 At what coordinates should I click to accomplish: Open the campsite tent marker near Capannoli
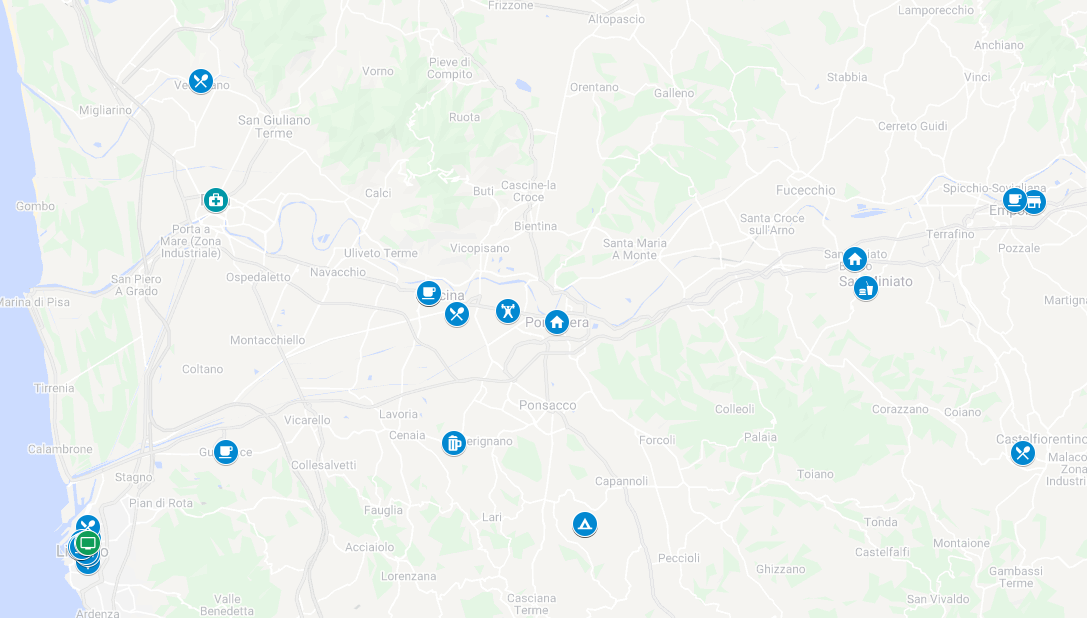pyautogui.click(x=584, y=524)
